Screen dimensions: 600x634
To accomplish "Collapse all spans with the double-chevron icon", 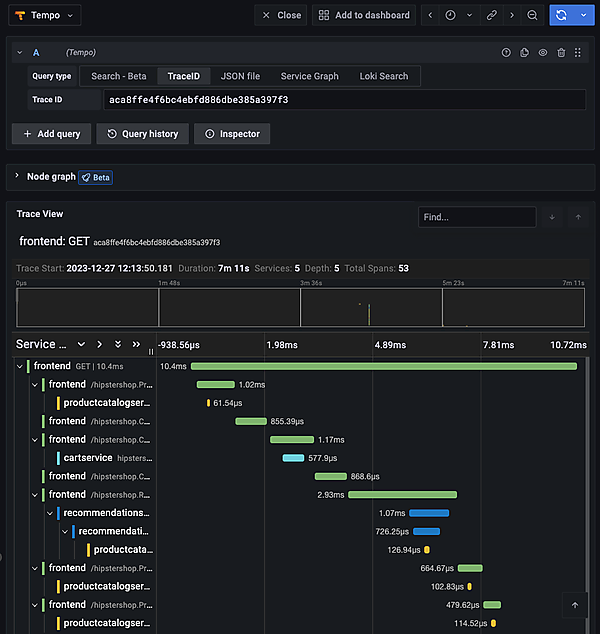I will (136, 344).
